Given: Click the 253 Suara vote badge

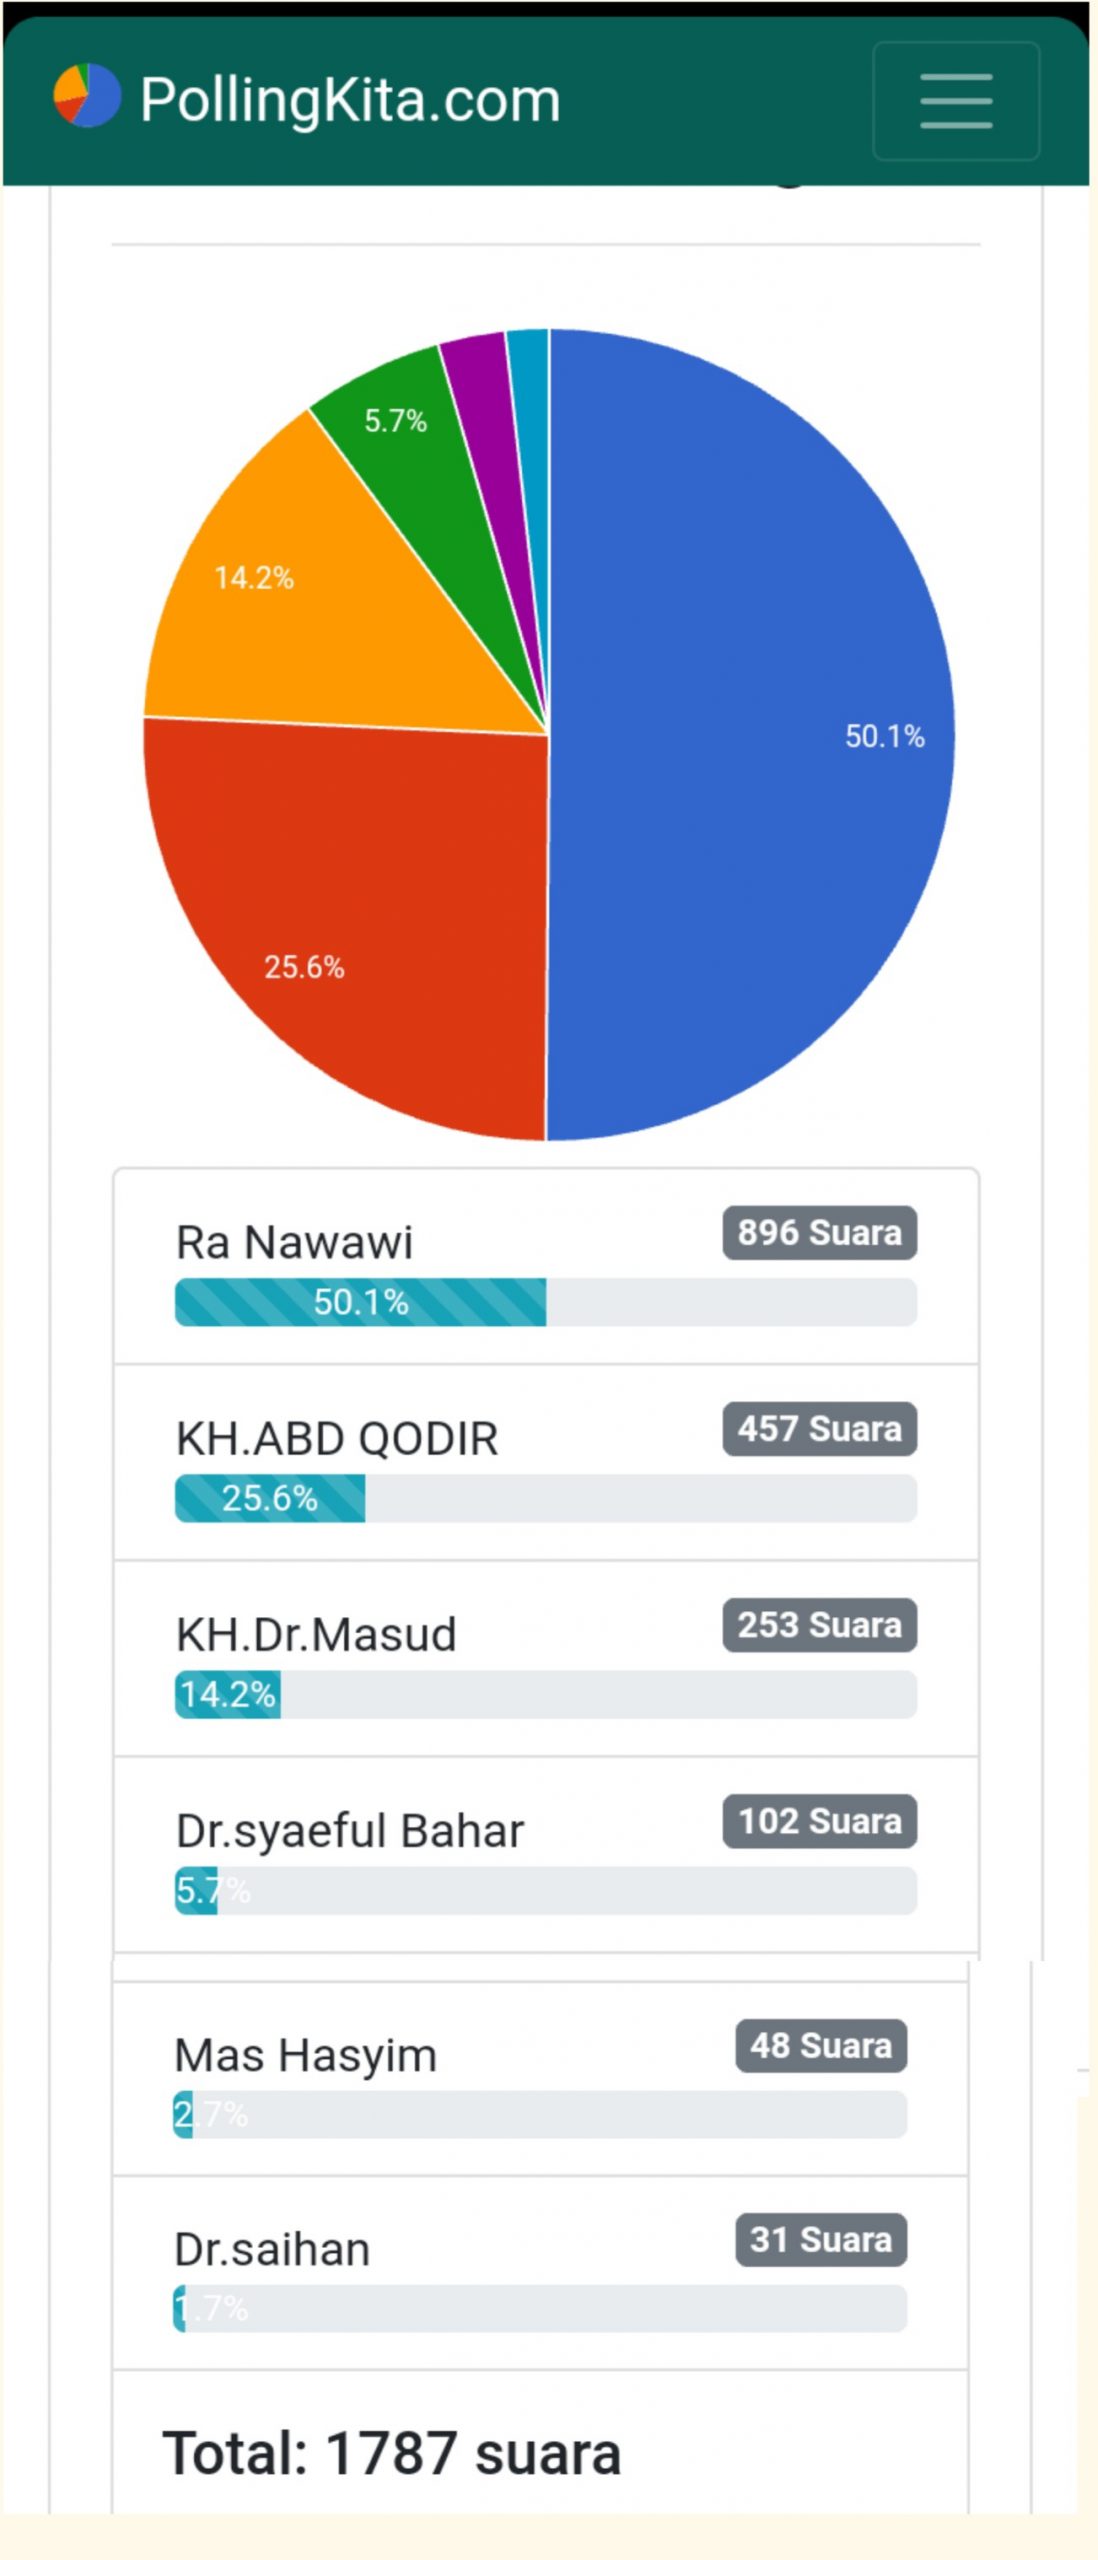Looking at the screenshot, I should click(819, 1624).
